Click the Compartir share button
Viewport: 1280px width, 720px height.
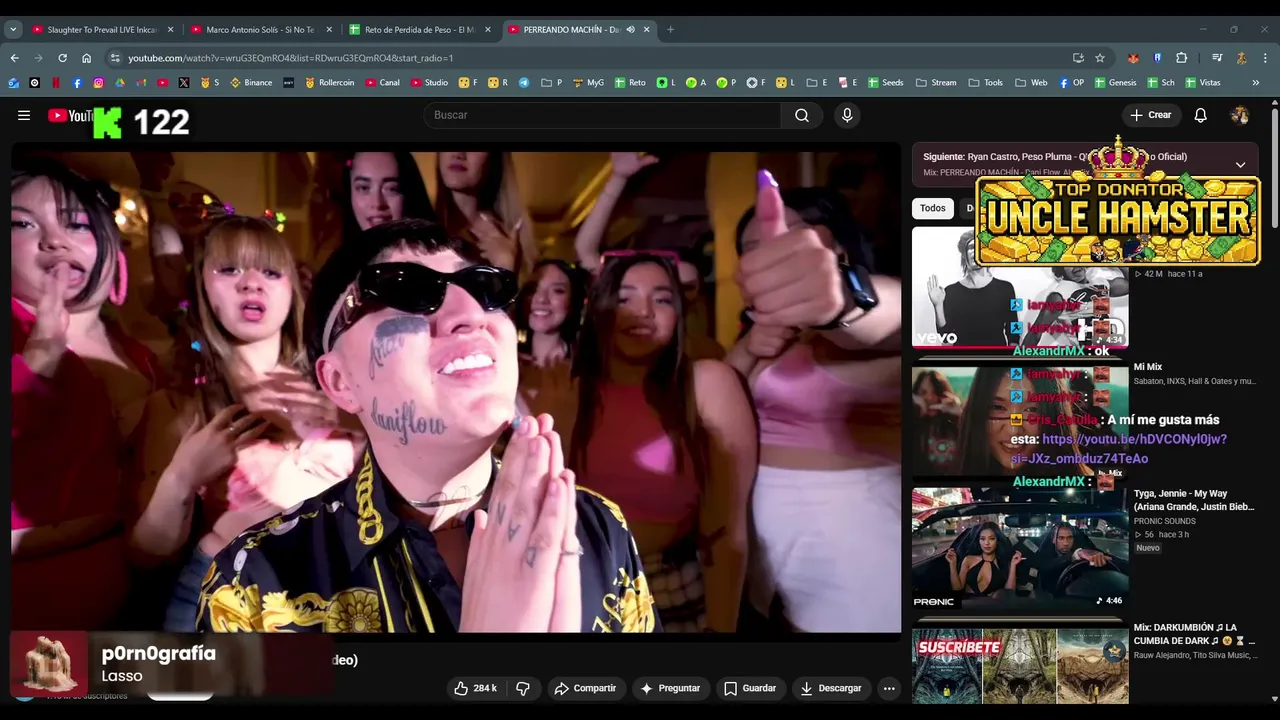point(585,688)
